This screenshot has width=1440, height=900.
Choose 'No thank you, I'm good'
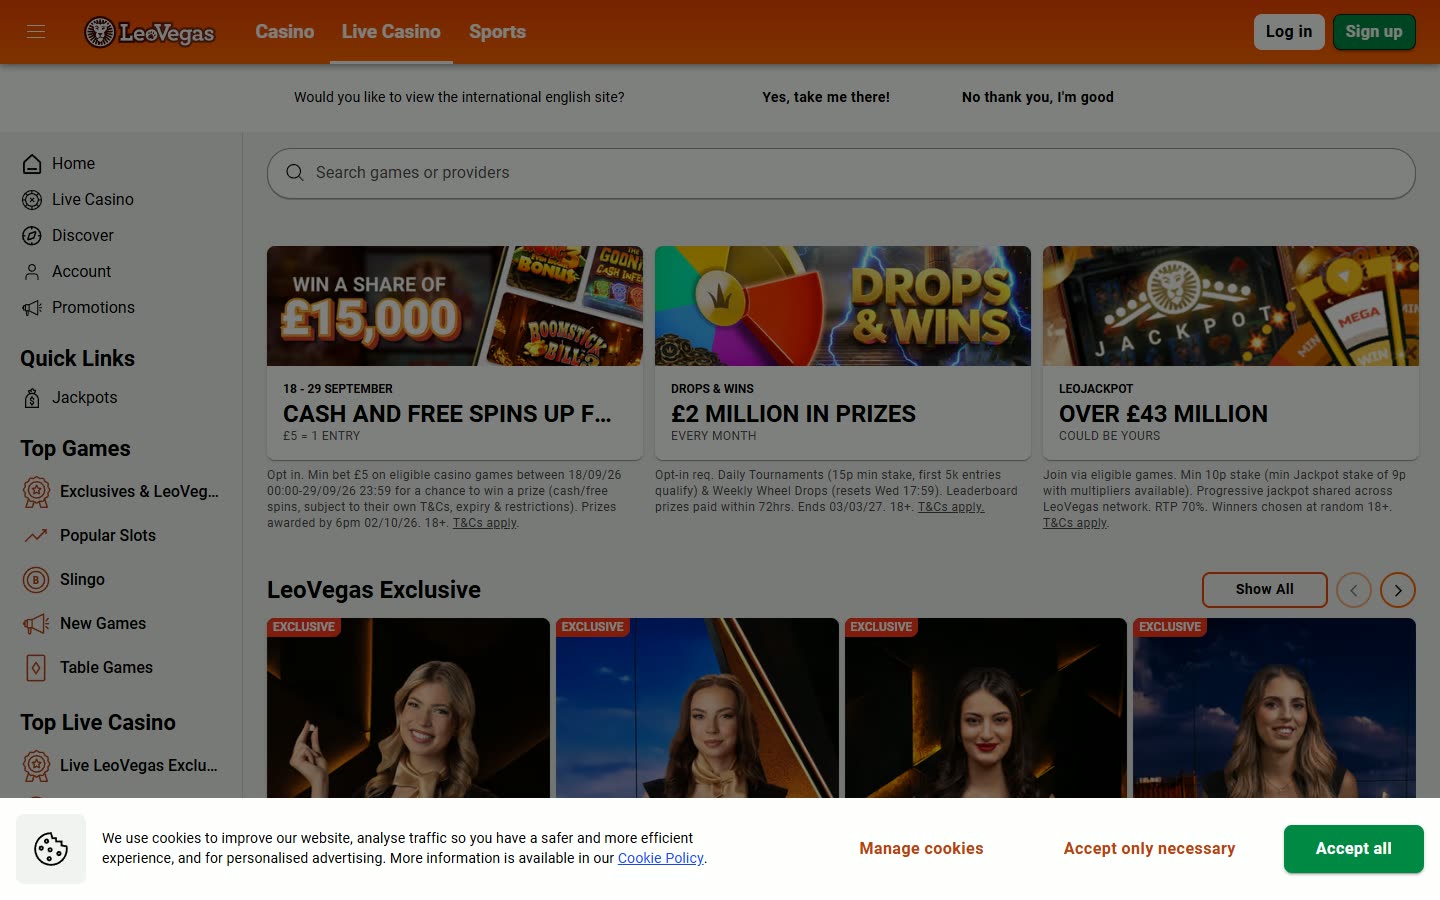[1038, 97]
